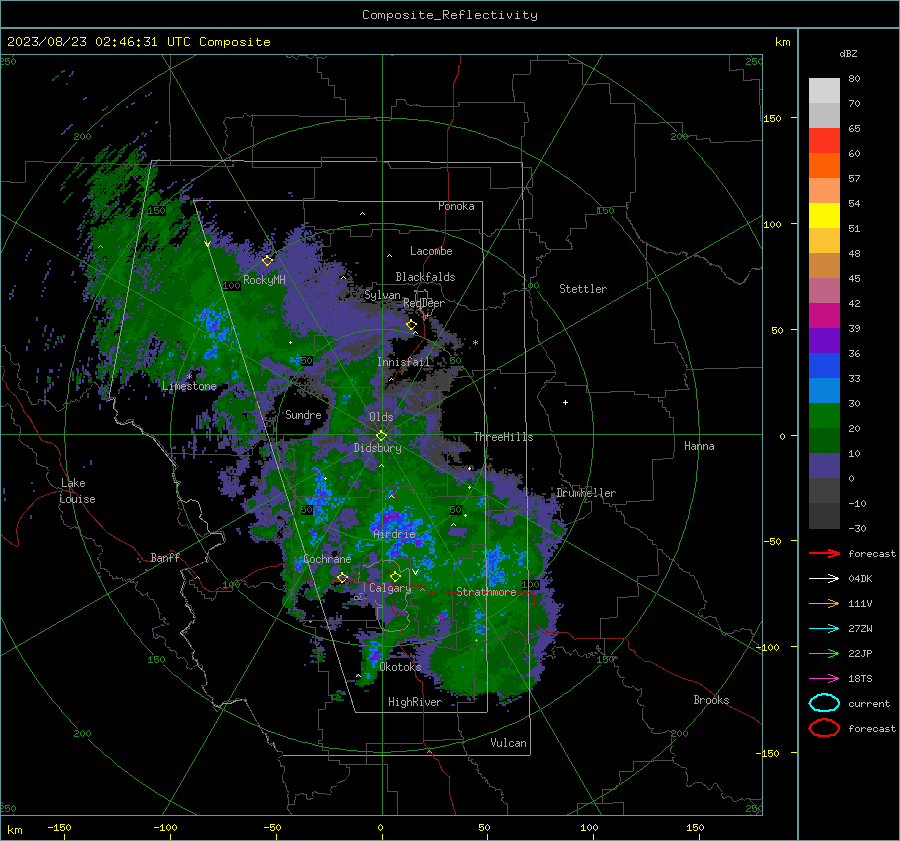This screenshot has width=900, height=841.
Task: Click the Strathmore label
Action: (x=486, y=592)
